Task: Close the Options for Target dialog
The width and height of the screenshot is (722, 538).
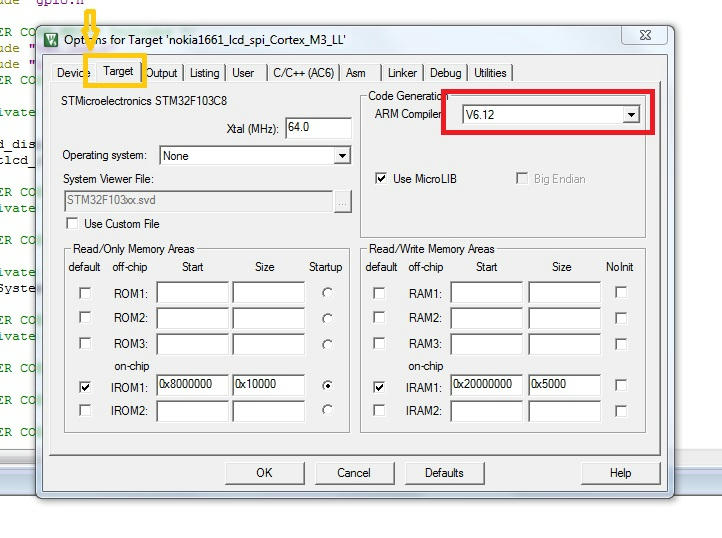Action: tap(644, 34)
